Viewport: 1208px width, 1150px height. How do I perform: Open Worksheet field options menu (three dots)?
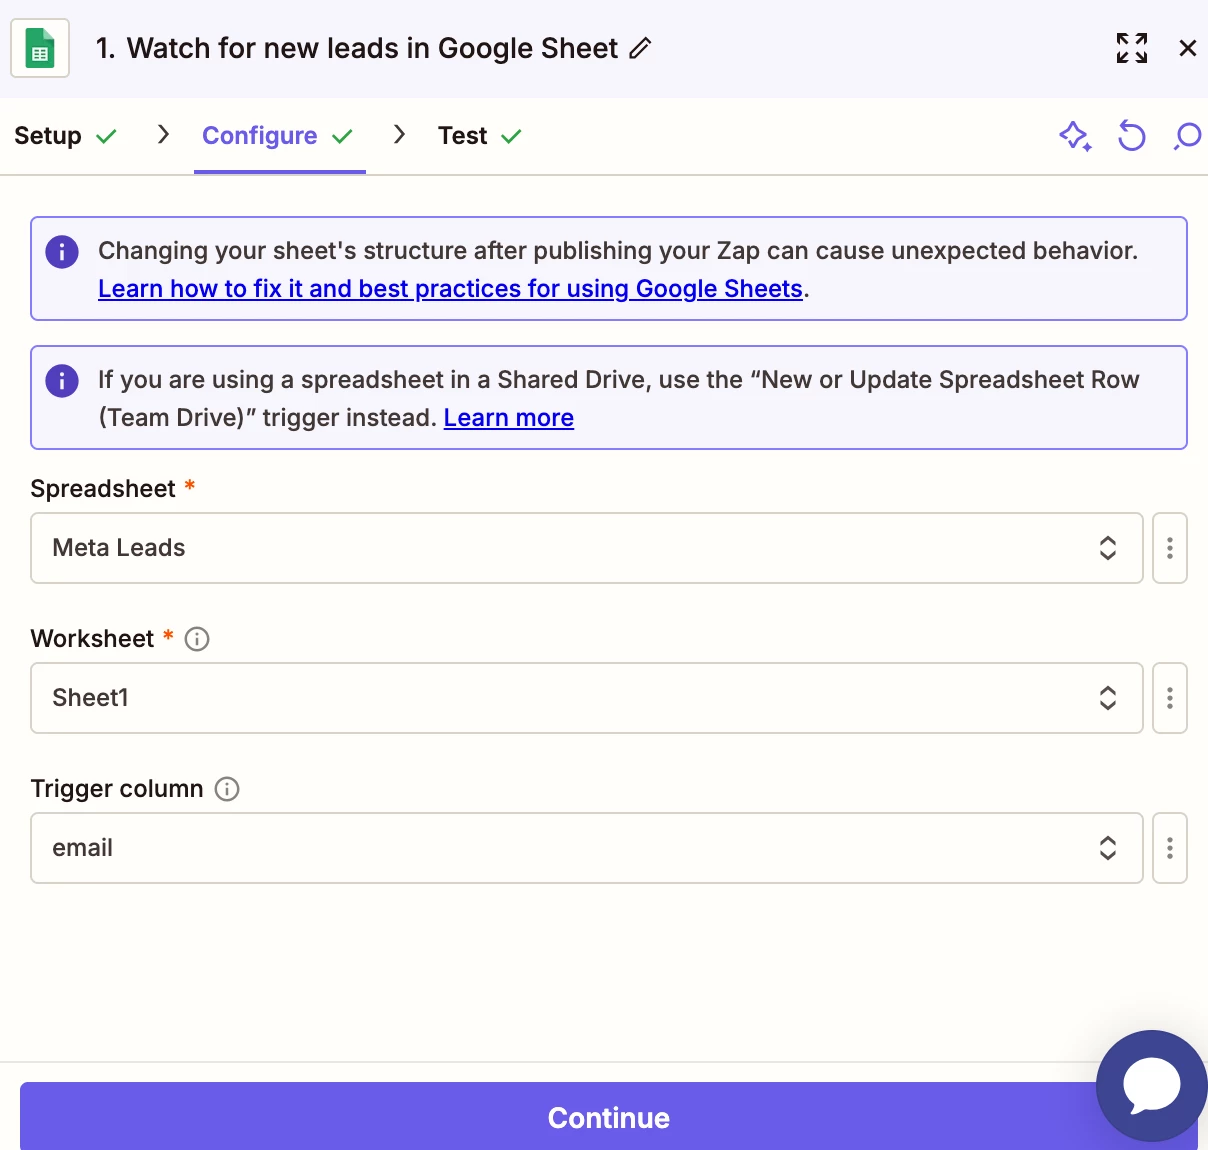pyautogui.click(x=1170, y=698)
